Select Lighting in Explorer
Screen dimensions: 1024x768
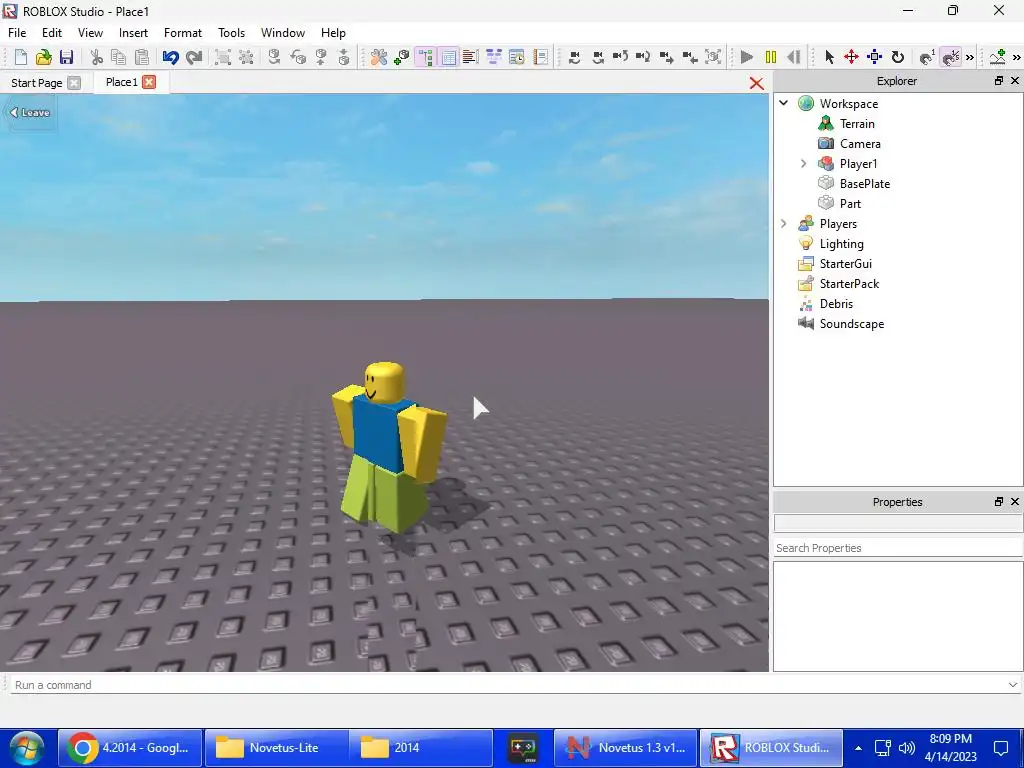841,244
